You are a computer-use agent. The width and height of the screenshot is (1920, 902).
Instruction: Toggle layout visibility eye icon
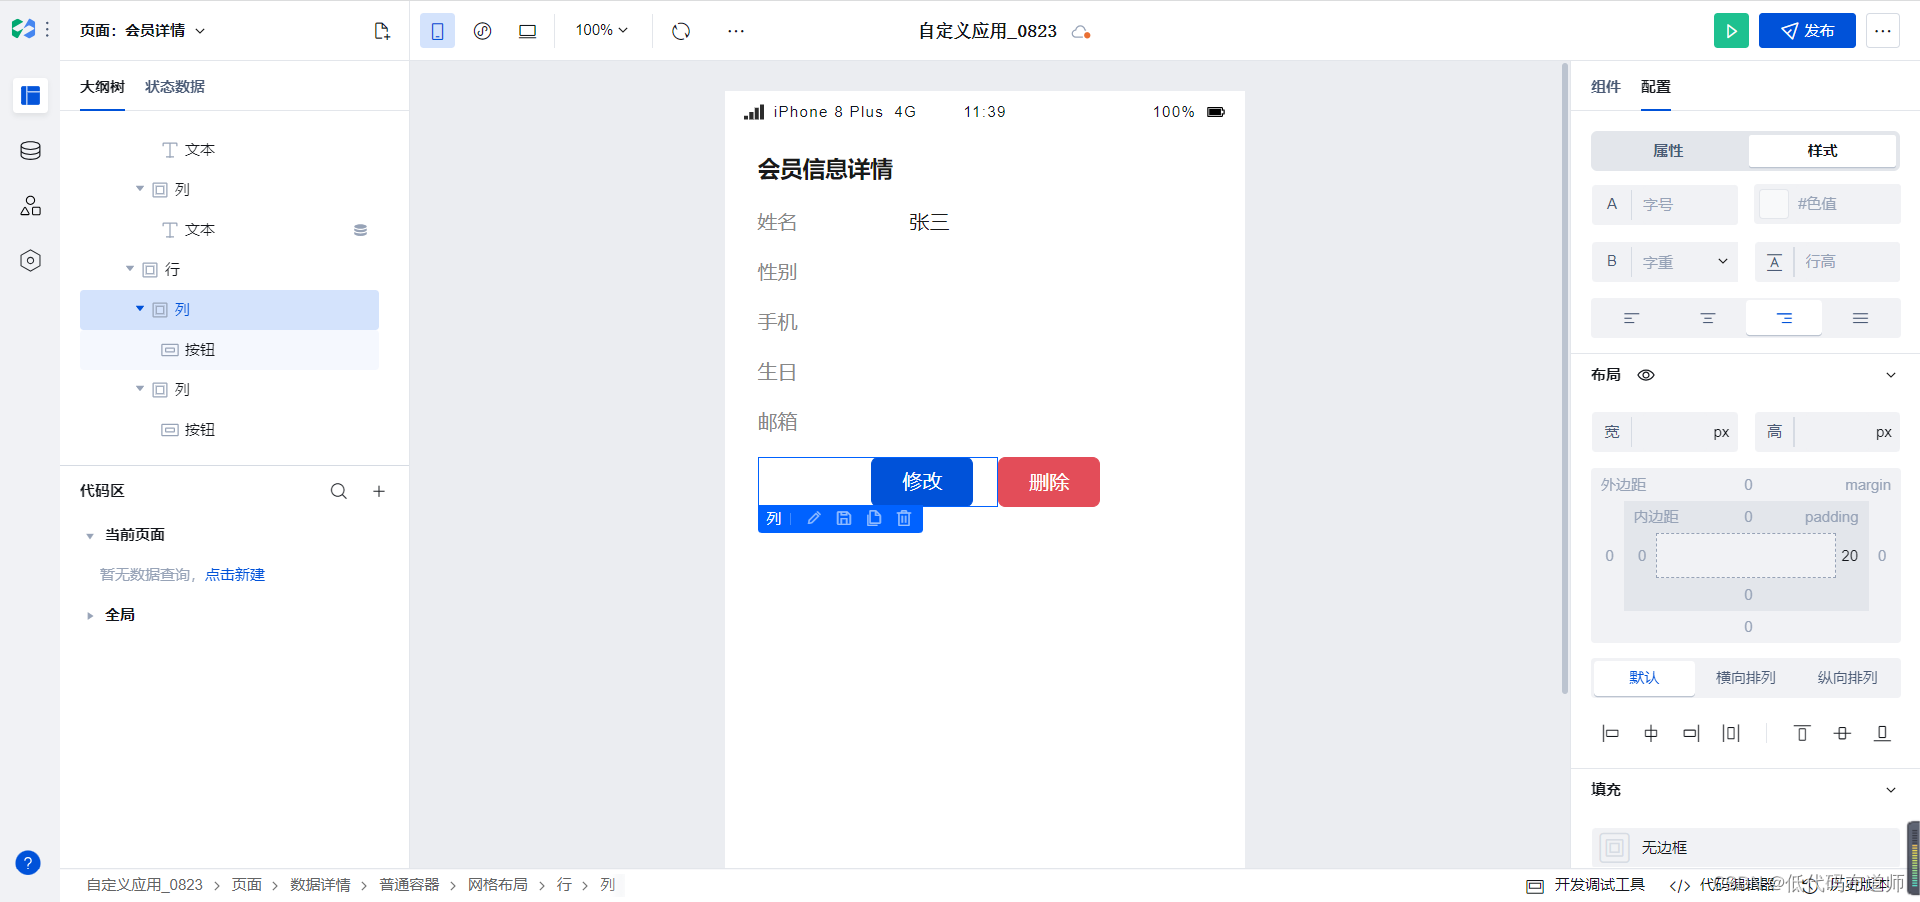coord(1646,375)
